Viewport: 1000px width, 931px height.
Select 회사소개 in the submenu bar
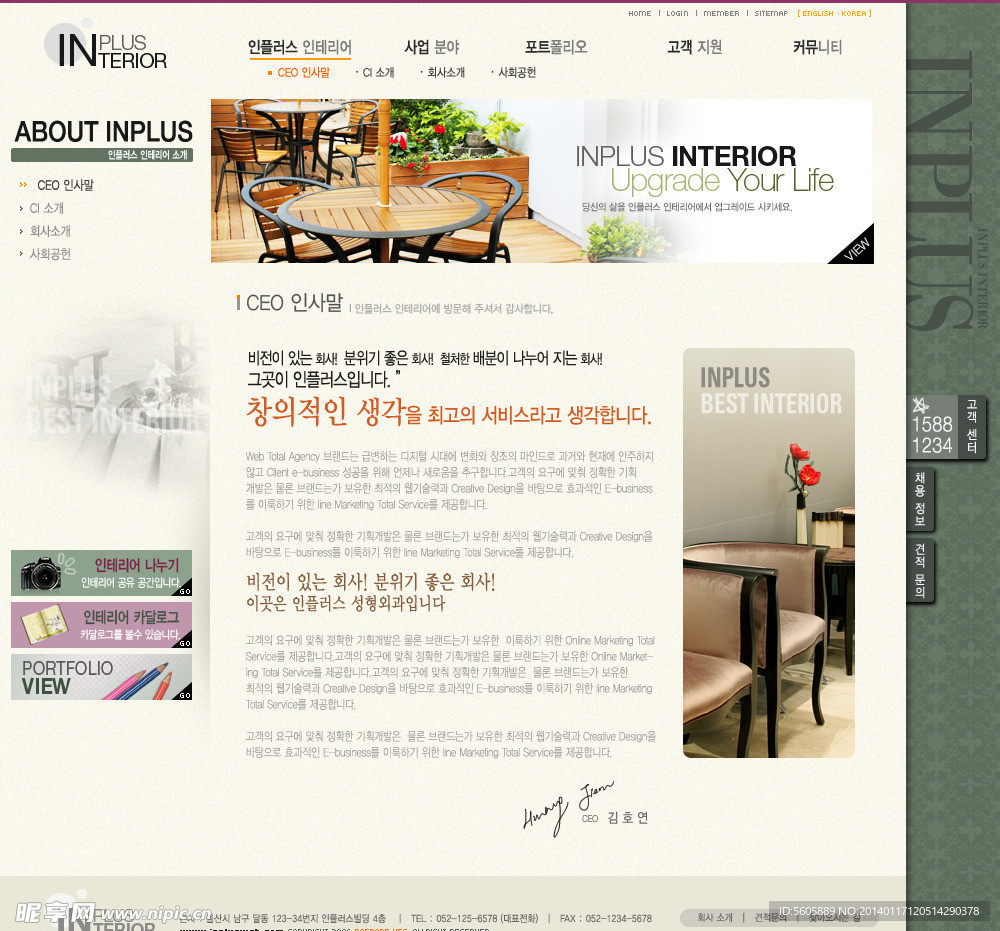pos(446,73)
